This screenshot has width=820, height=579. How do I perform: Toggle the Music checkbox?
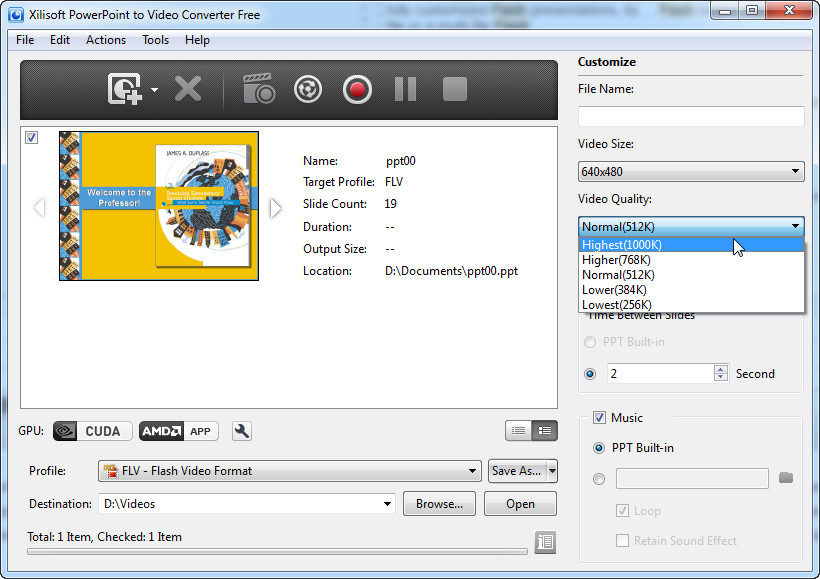click(x=599, y=417)
